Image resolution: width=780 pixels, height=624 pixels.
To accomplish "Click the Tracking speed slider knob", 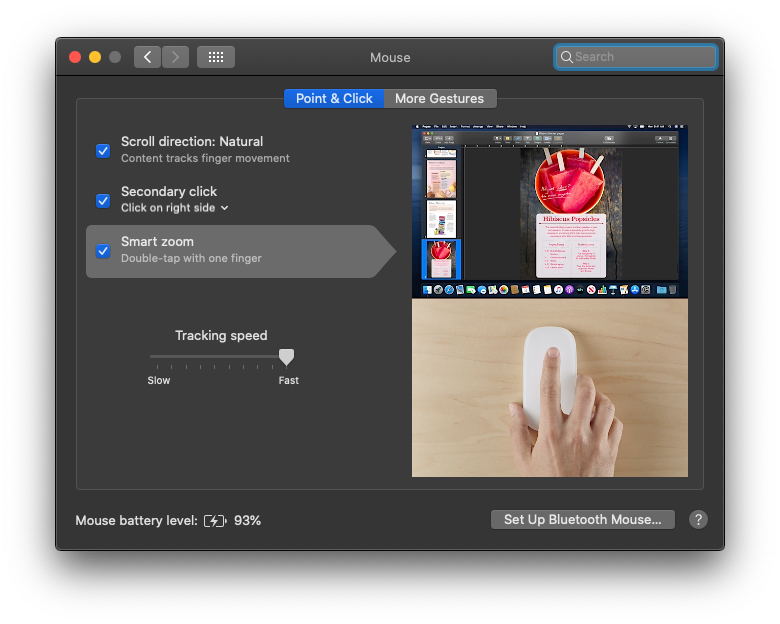I will pos(287,357).
